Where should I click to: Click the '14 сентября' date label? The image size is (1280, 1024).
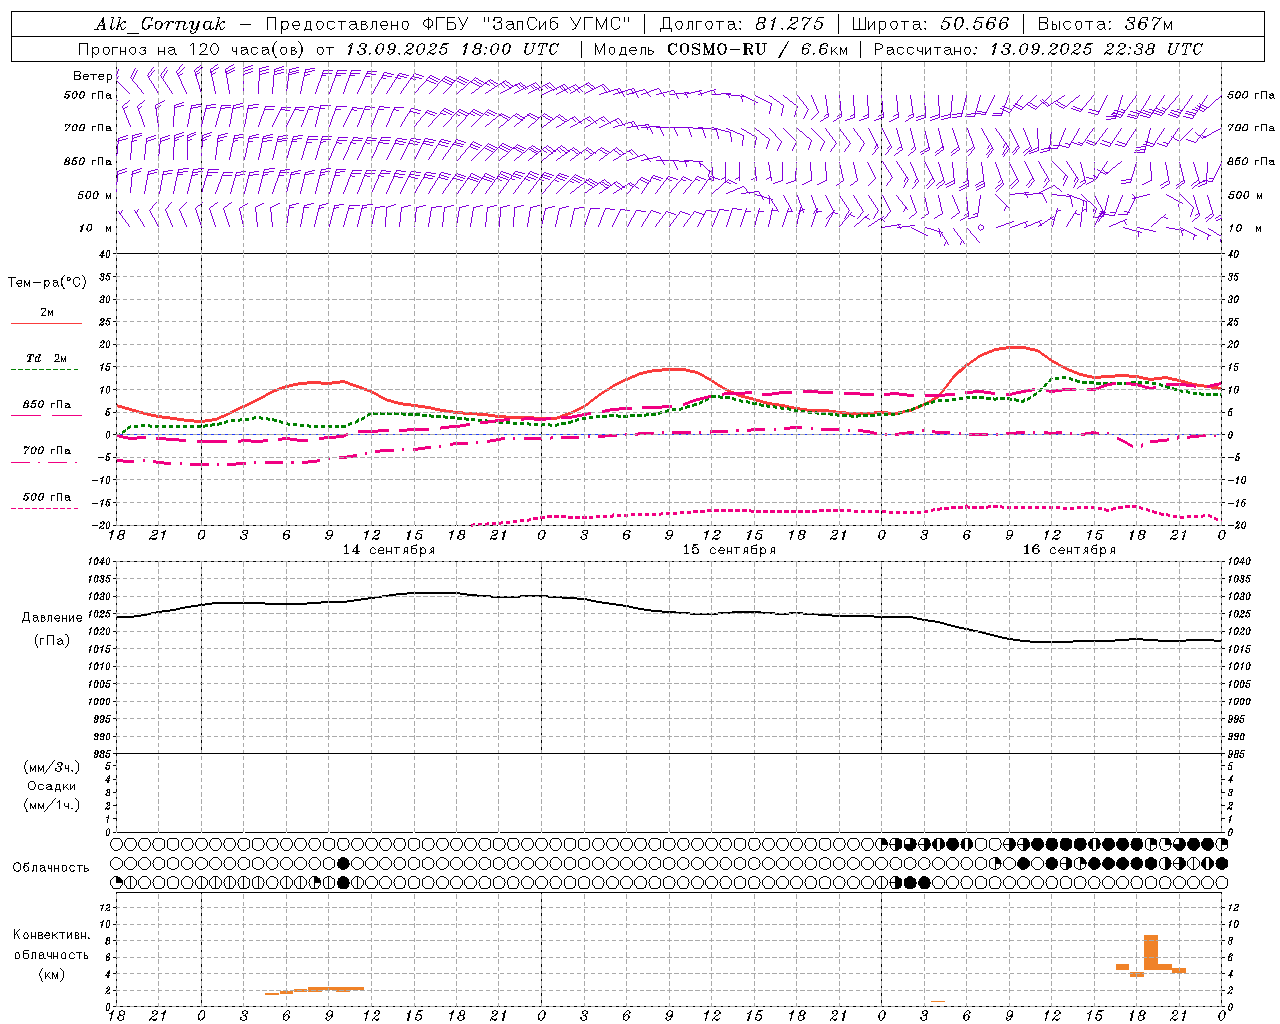tap(389, 549)
